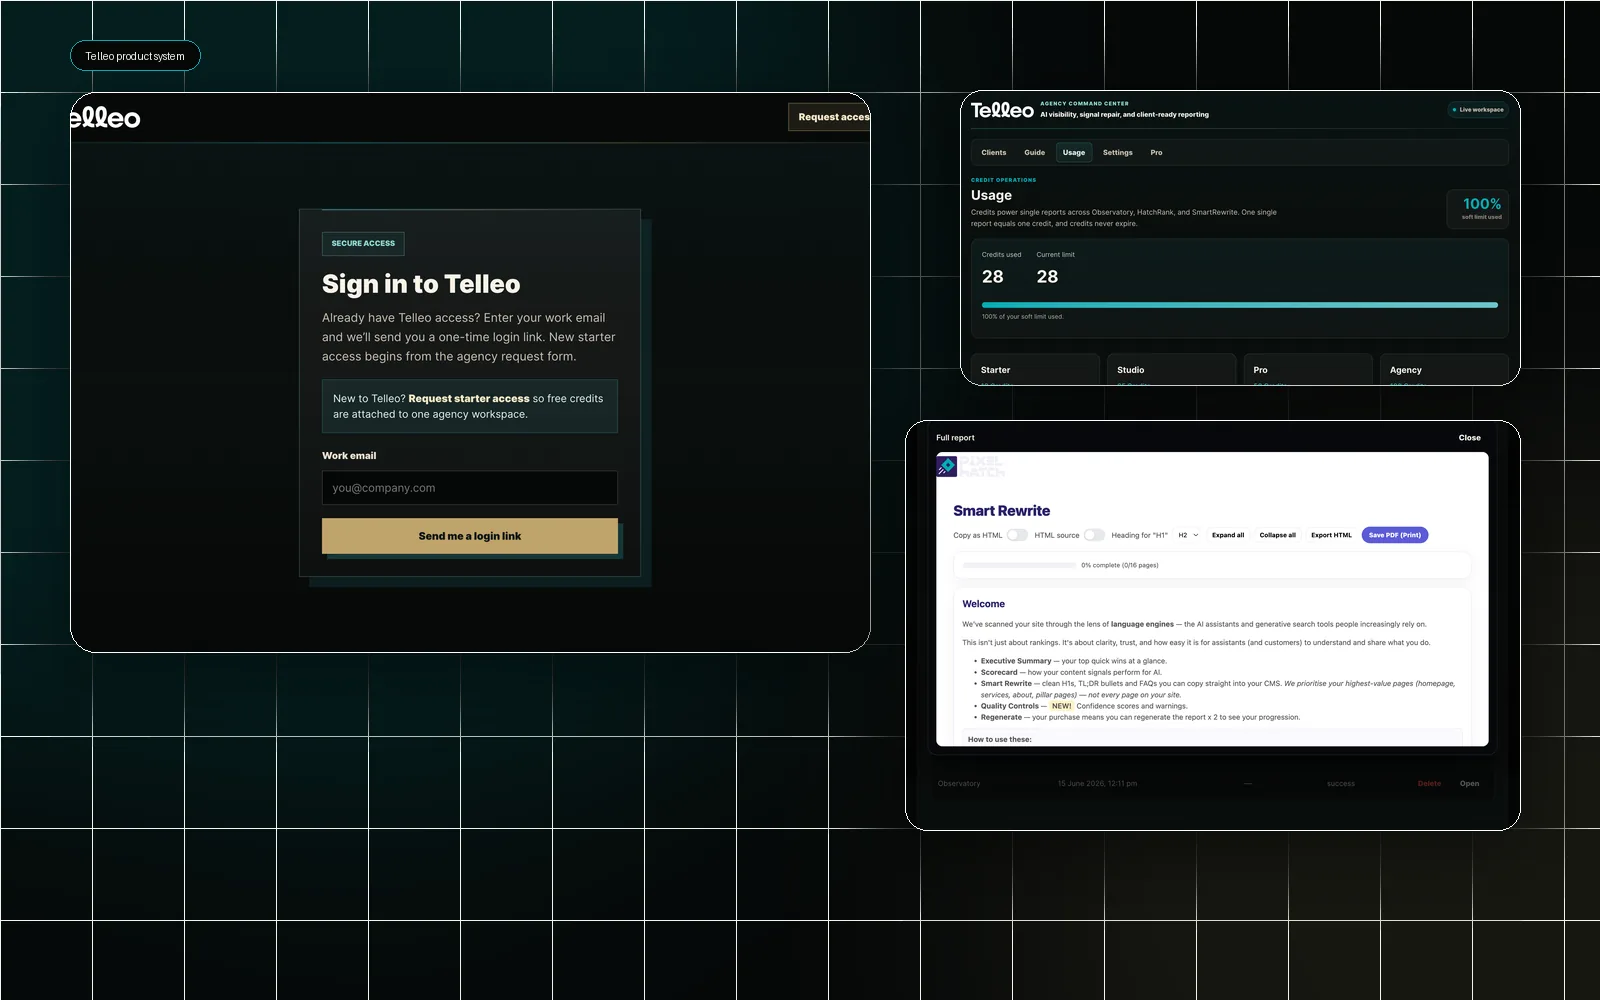Follow the Request starter access link

click(469, 398)
